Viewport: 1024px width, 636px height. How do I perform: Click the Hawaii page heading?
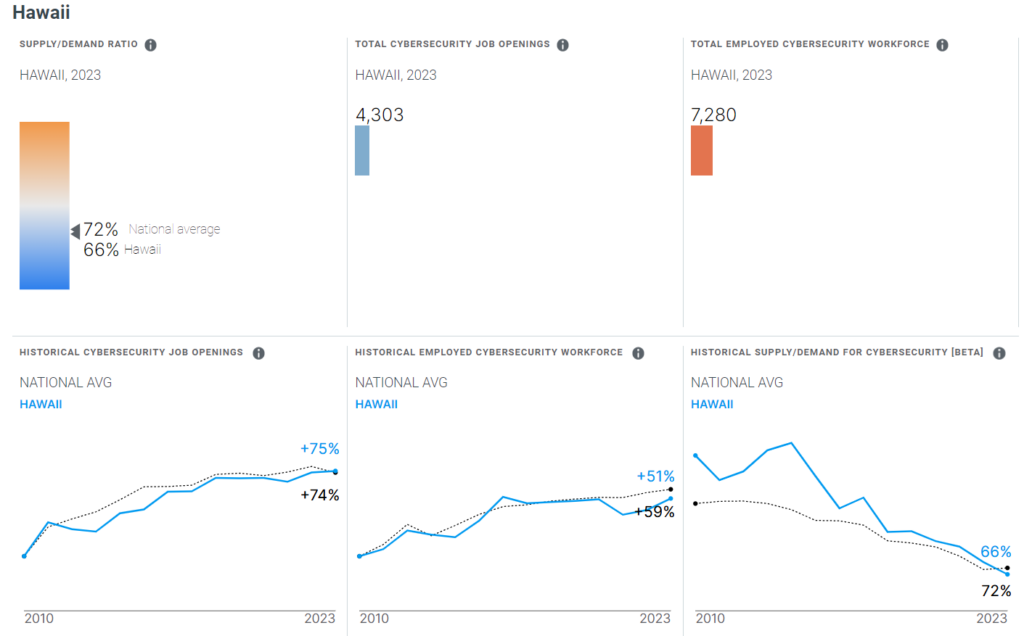[41, 13]
